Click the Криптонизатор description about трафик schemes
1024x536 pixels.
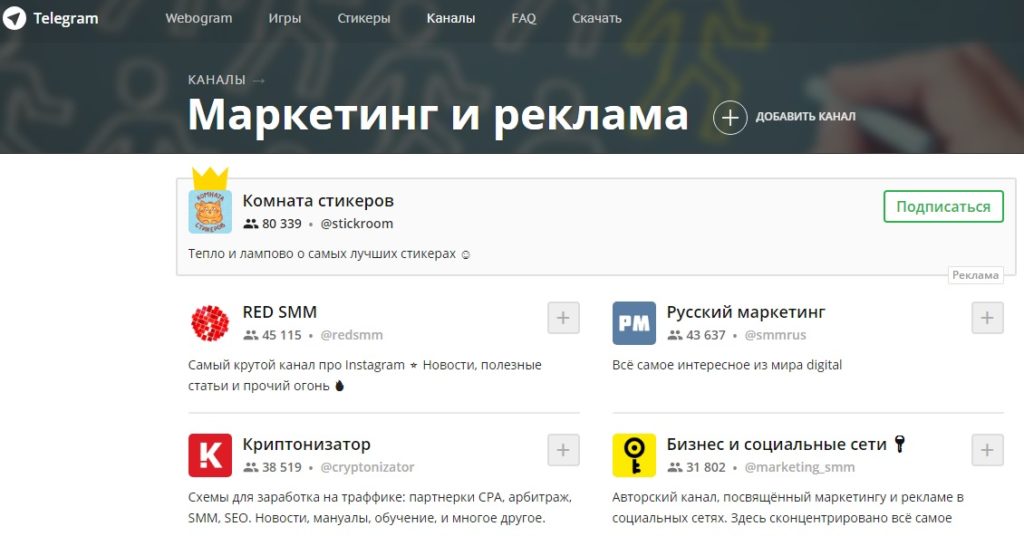[380, 507]
